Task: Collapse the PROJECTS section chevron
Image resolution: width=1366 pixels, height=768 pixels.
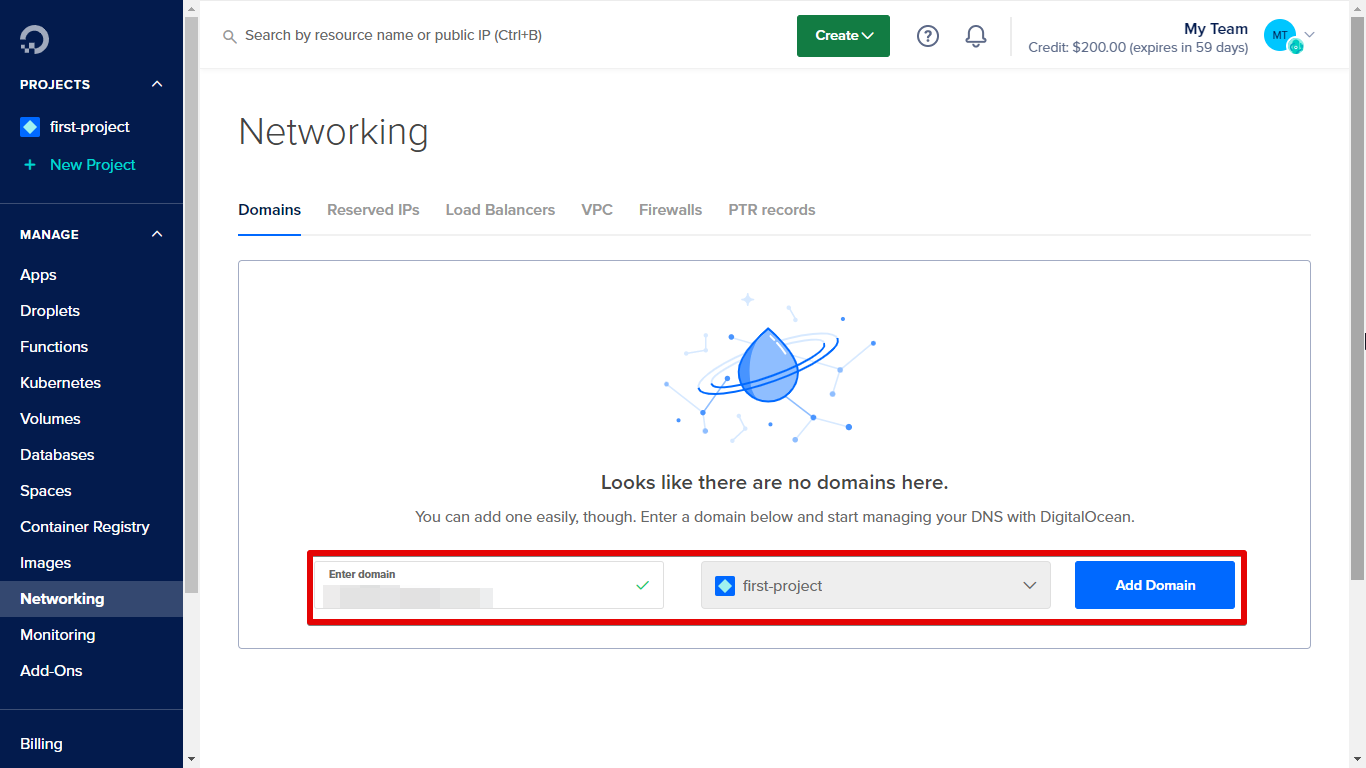Action: tap(157, 84)
